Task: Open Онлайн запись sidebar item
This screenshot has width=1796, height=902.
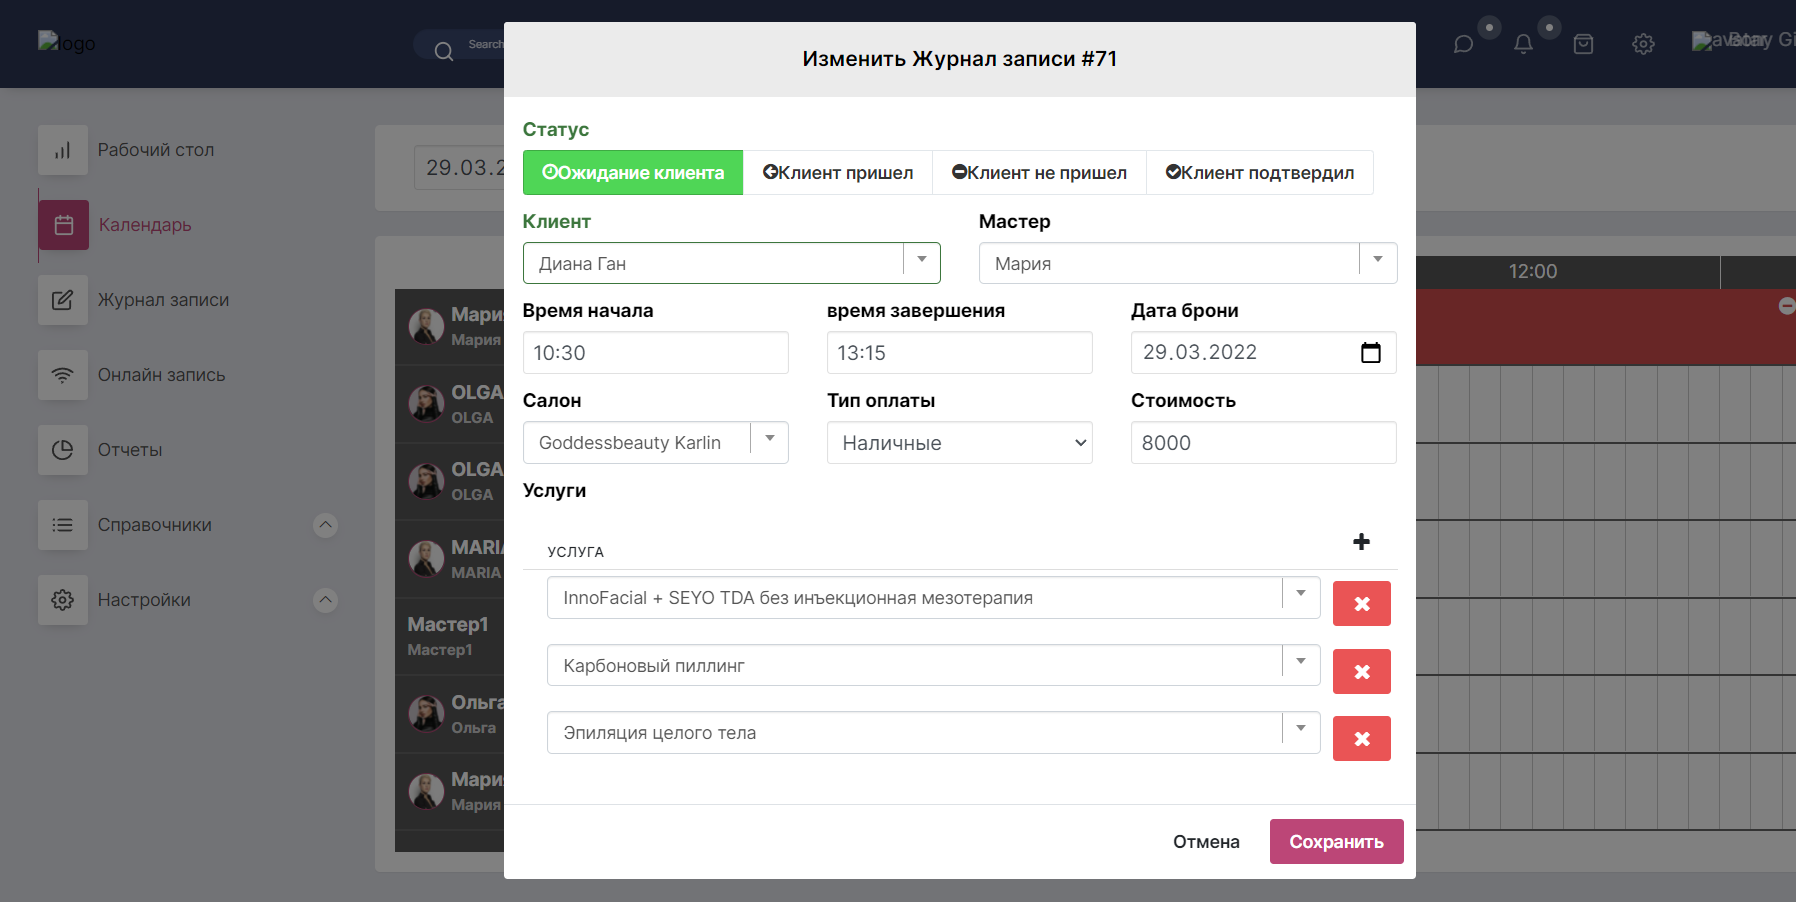Action: [x=161, y=375]
